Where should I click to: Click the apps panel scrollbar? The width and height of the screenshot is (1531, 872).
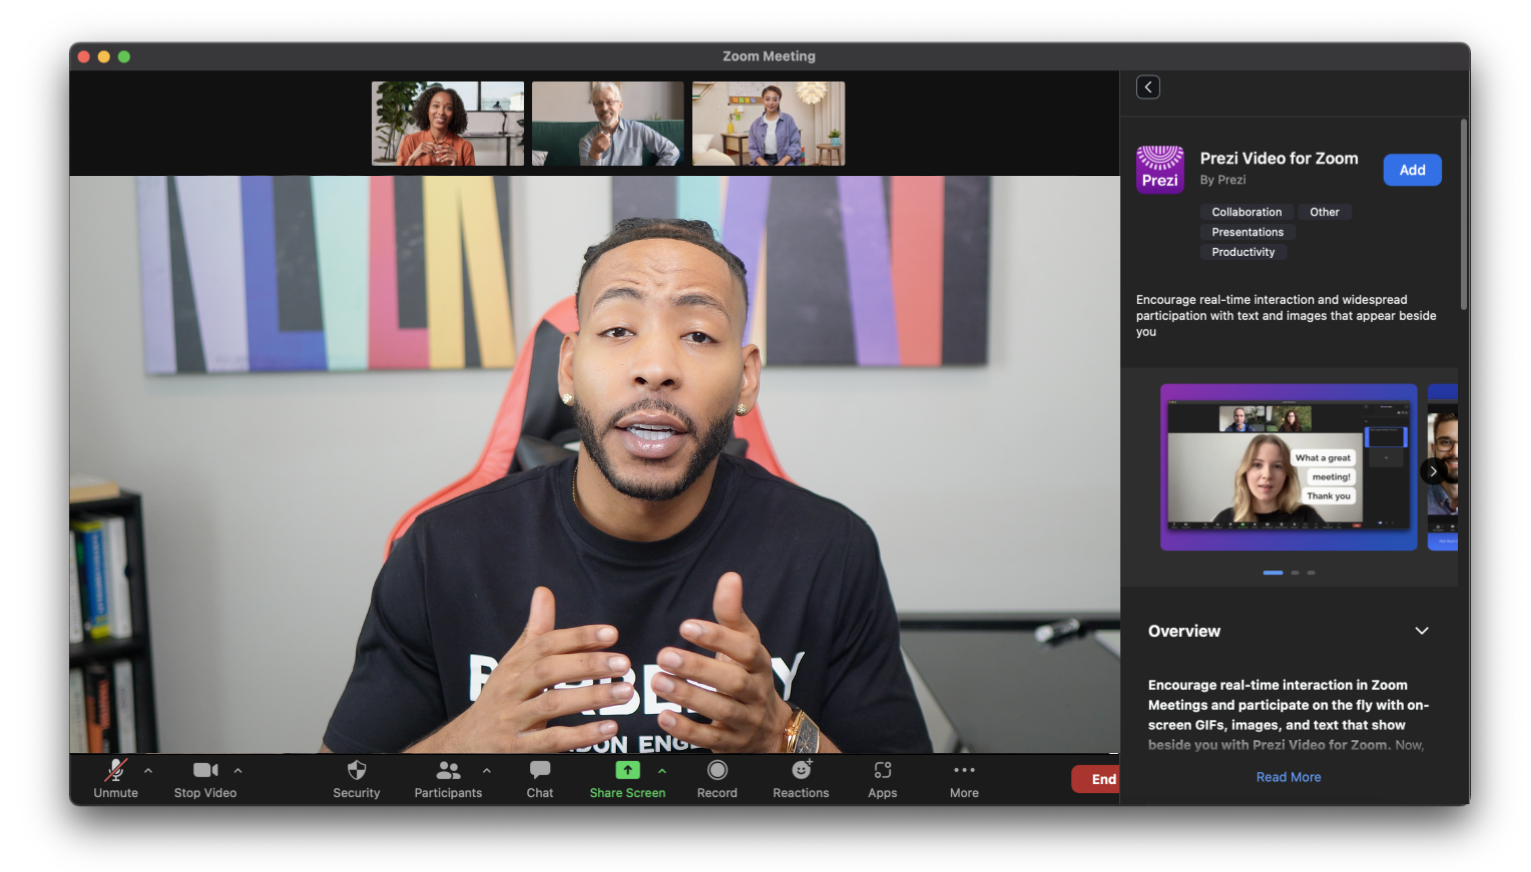click(x=1464, y=215)
